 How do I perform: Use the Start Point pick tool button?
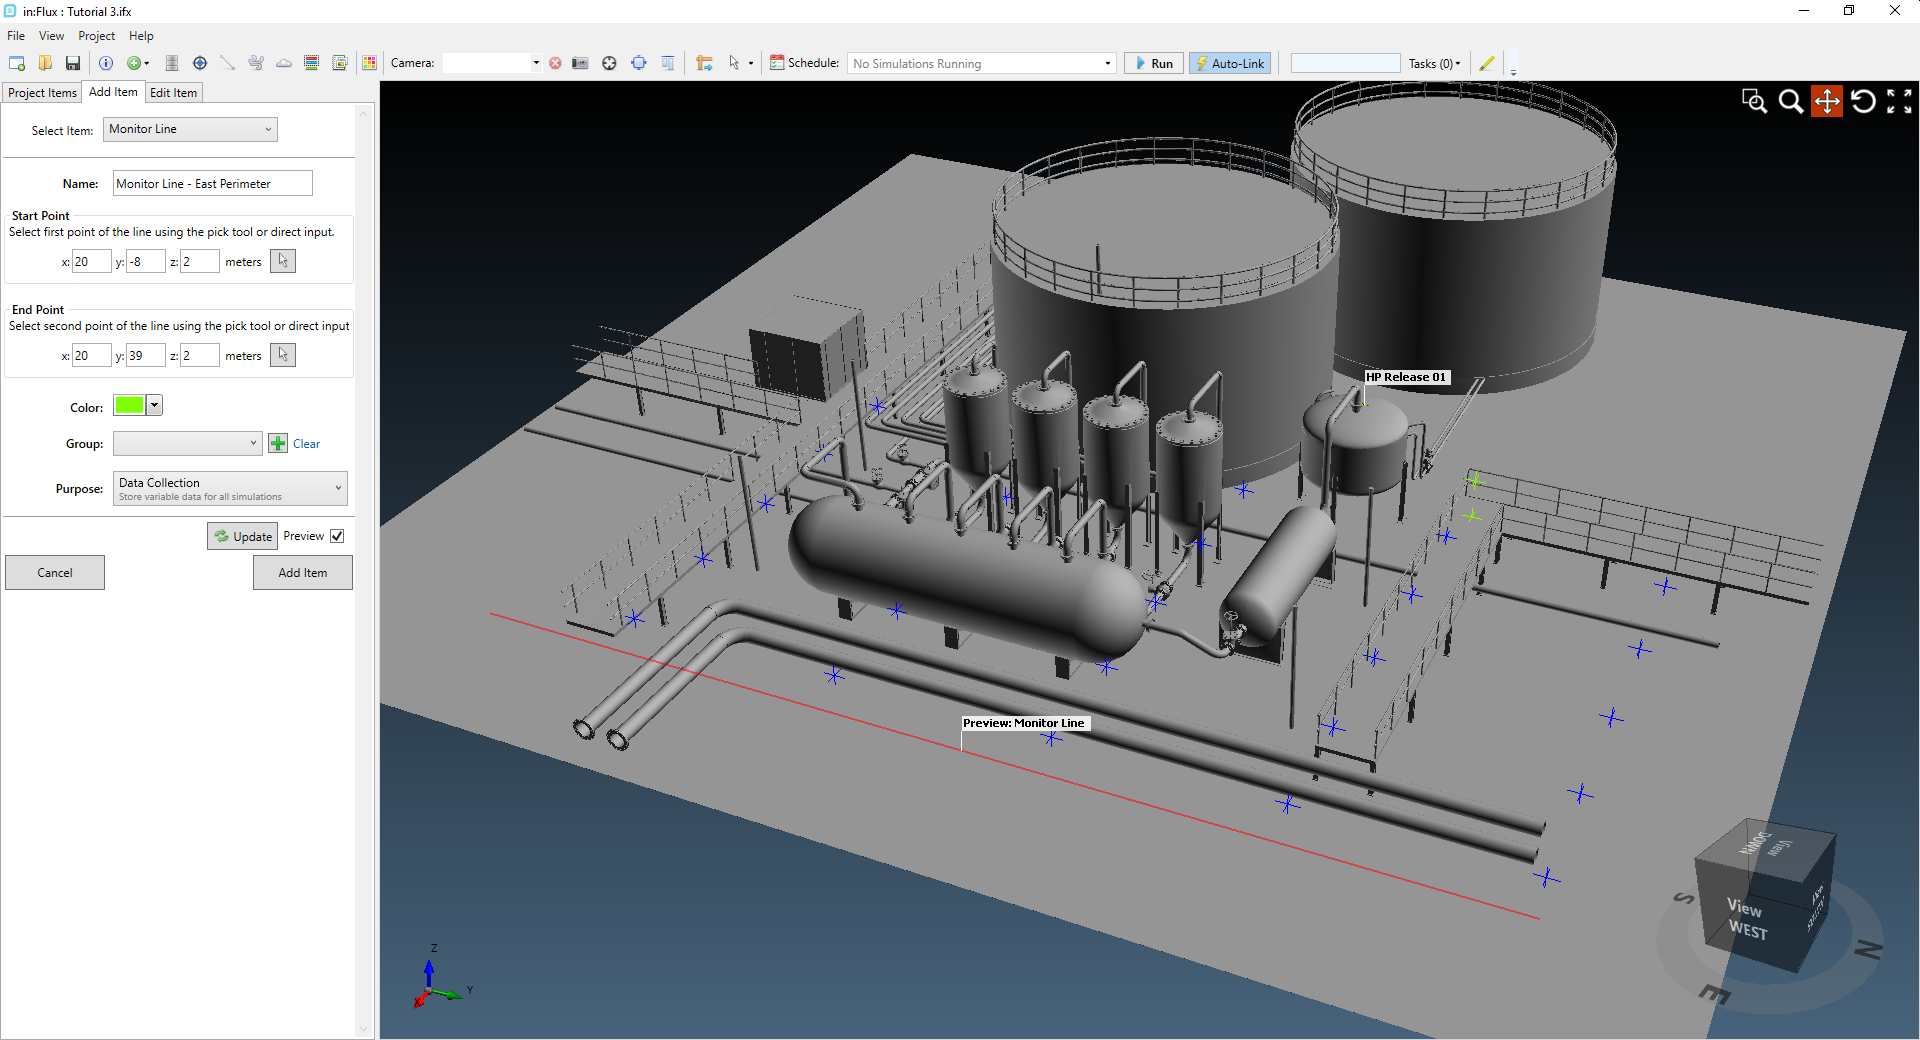(283, 261)
